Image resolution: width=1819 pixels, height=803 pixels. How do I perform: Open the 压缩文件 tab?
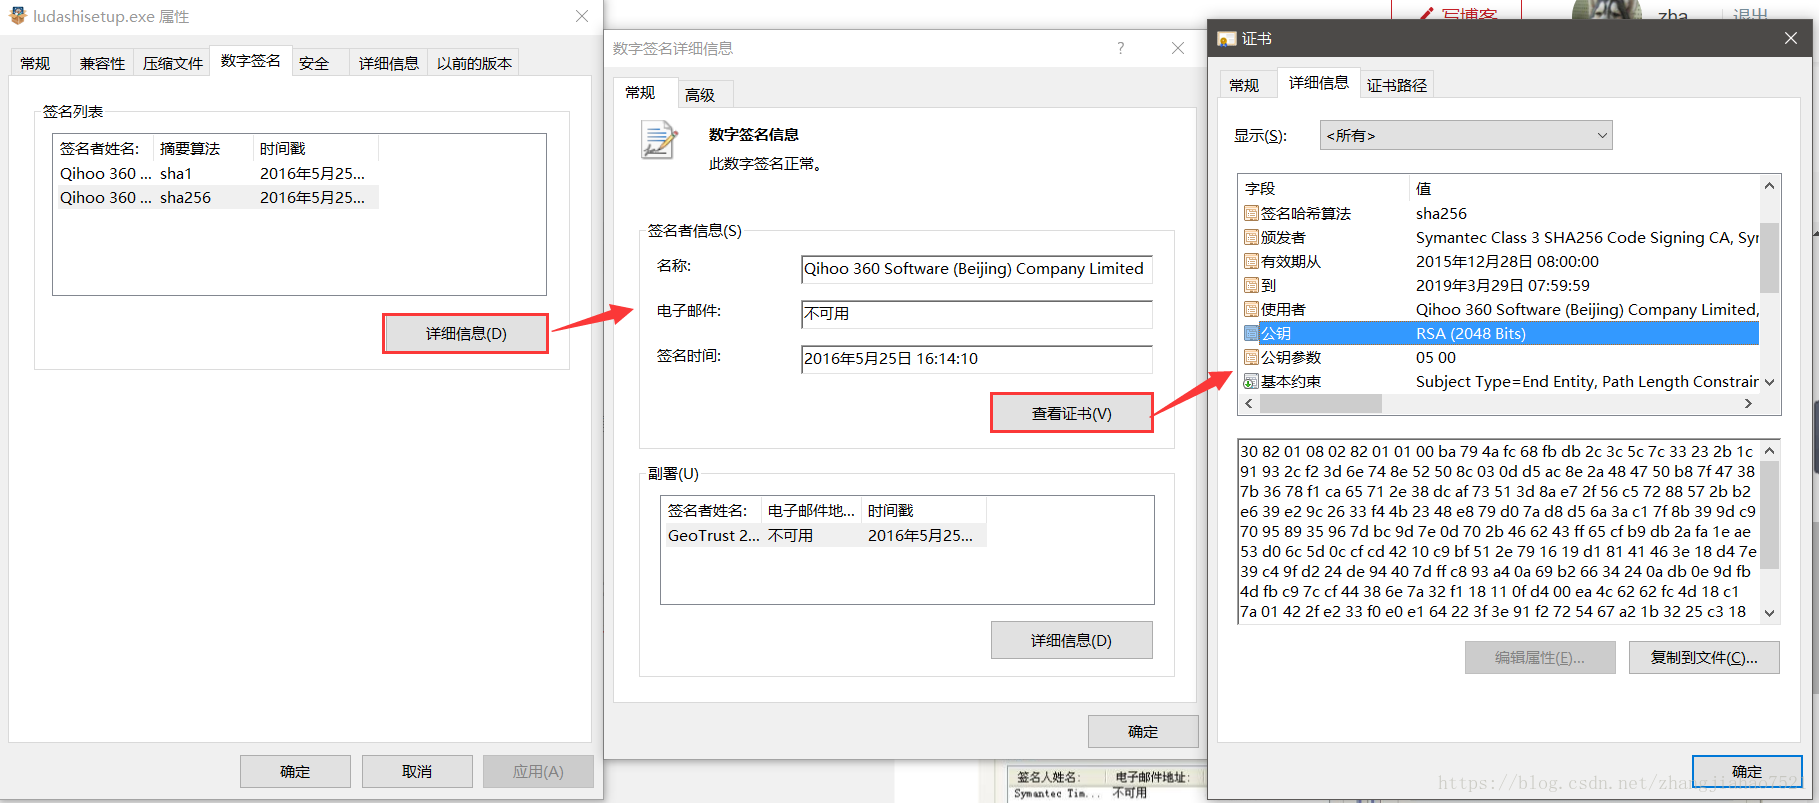click(x=172, y=63)
